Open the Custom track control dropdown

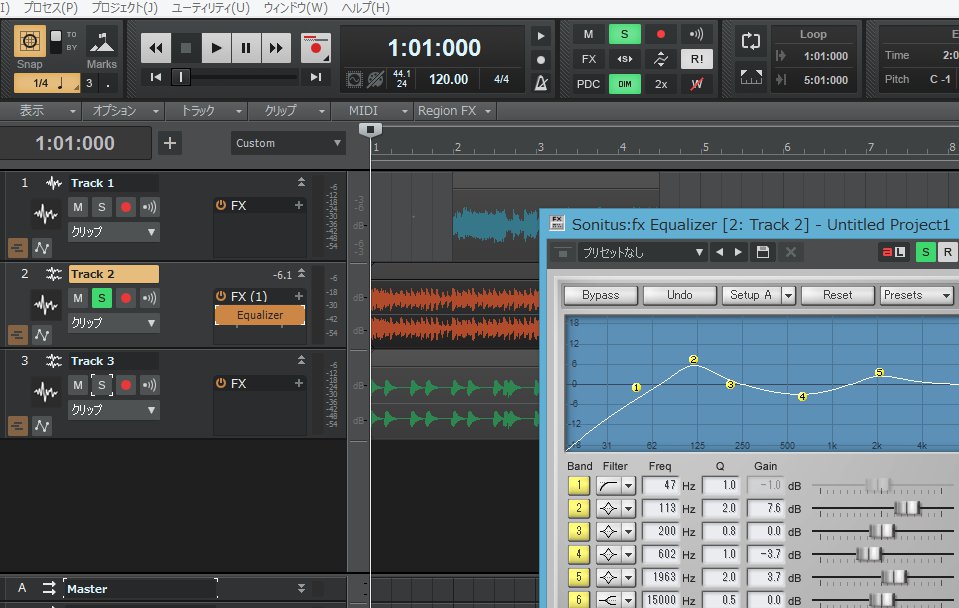[x=287, y=143]
